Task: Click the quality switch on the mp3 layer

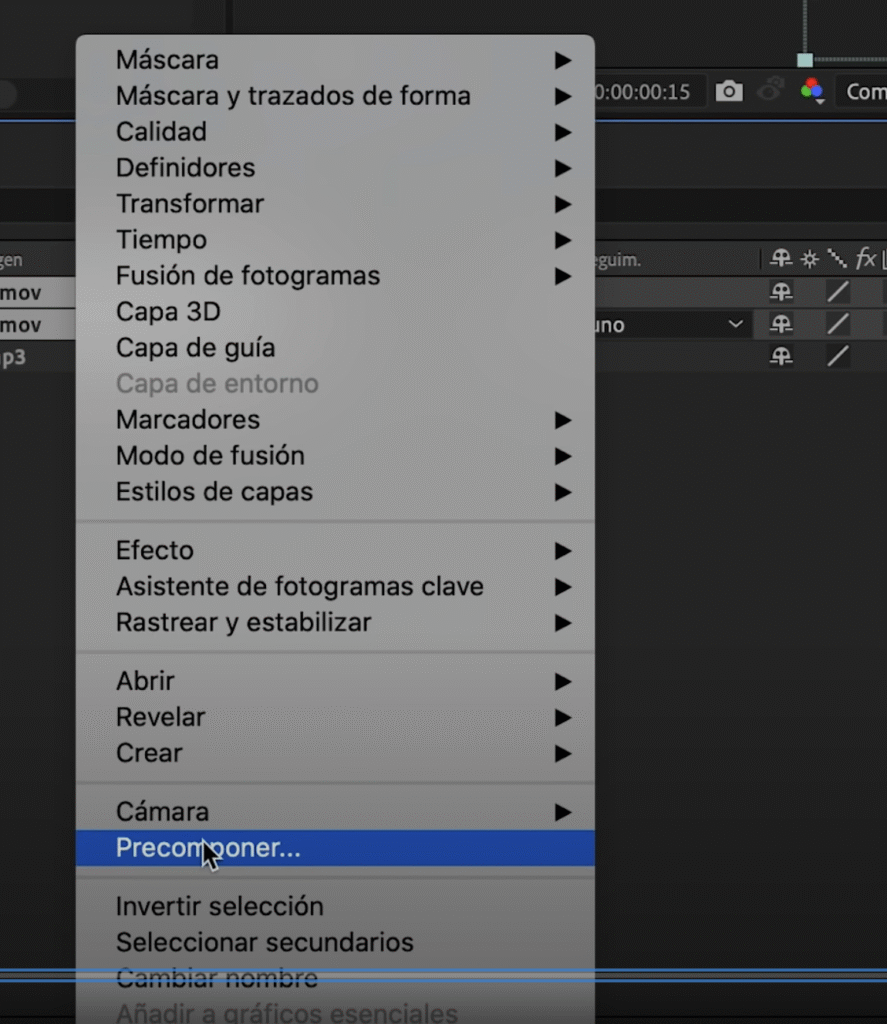Action: click(x=837, y=356)
